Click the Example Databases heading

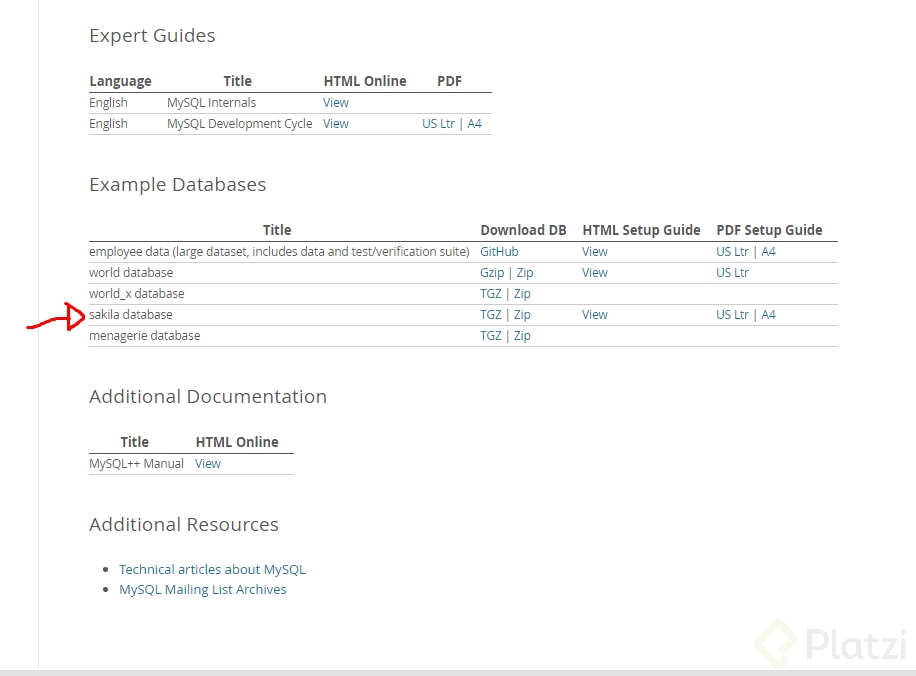[178, 185]
